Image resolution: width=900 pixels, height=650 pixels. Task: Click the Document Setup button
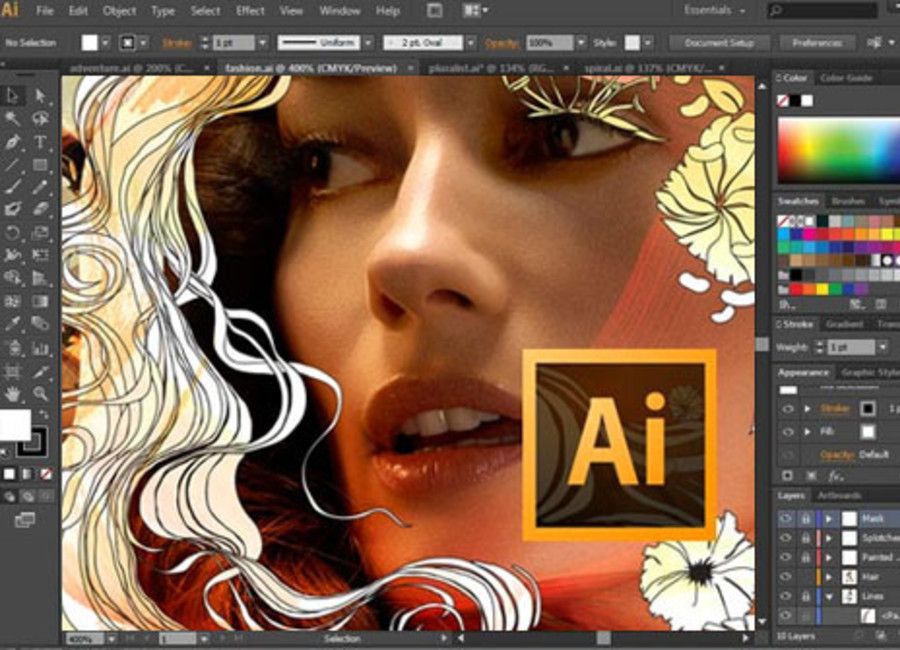719,42
